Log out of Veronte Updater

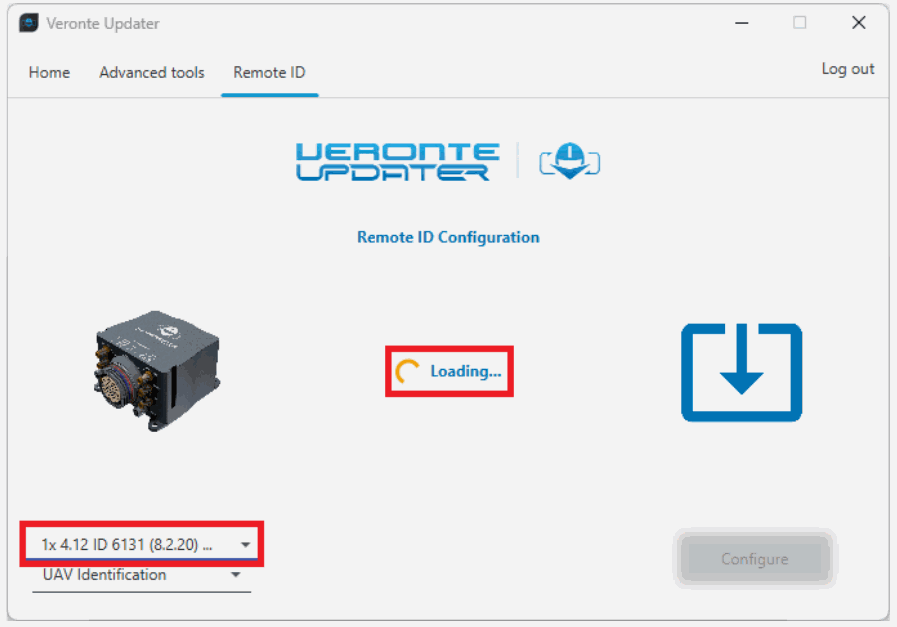pos(847,69)
